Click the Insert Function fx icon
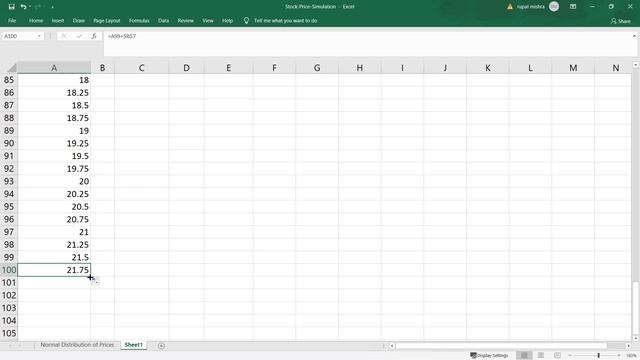The width and height of the screenshot is (640, 360). (x=94, y=36)
